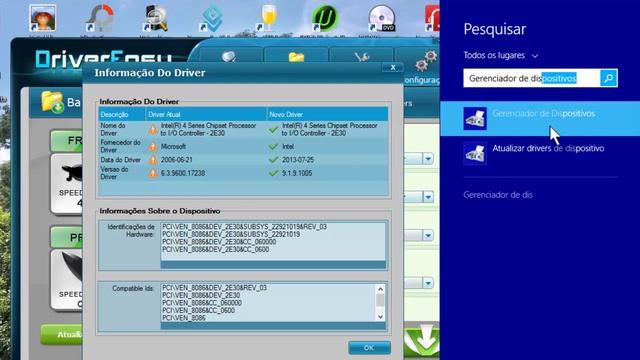Open Atualizar drivers de dispositivo result
The height and width of the screenshot is (360, 640).
(540, 153)
